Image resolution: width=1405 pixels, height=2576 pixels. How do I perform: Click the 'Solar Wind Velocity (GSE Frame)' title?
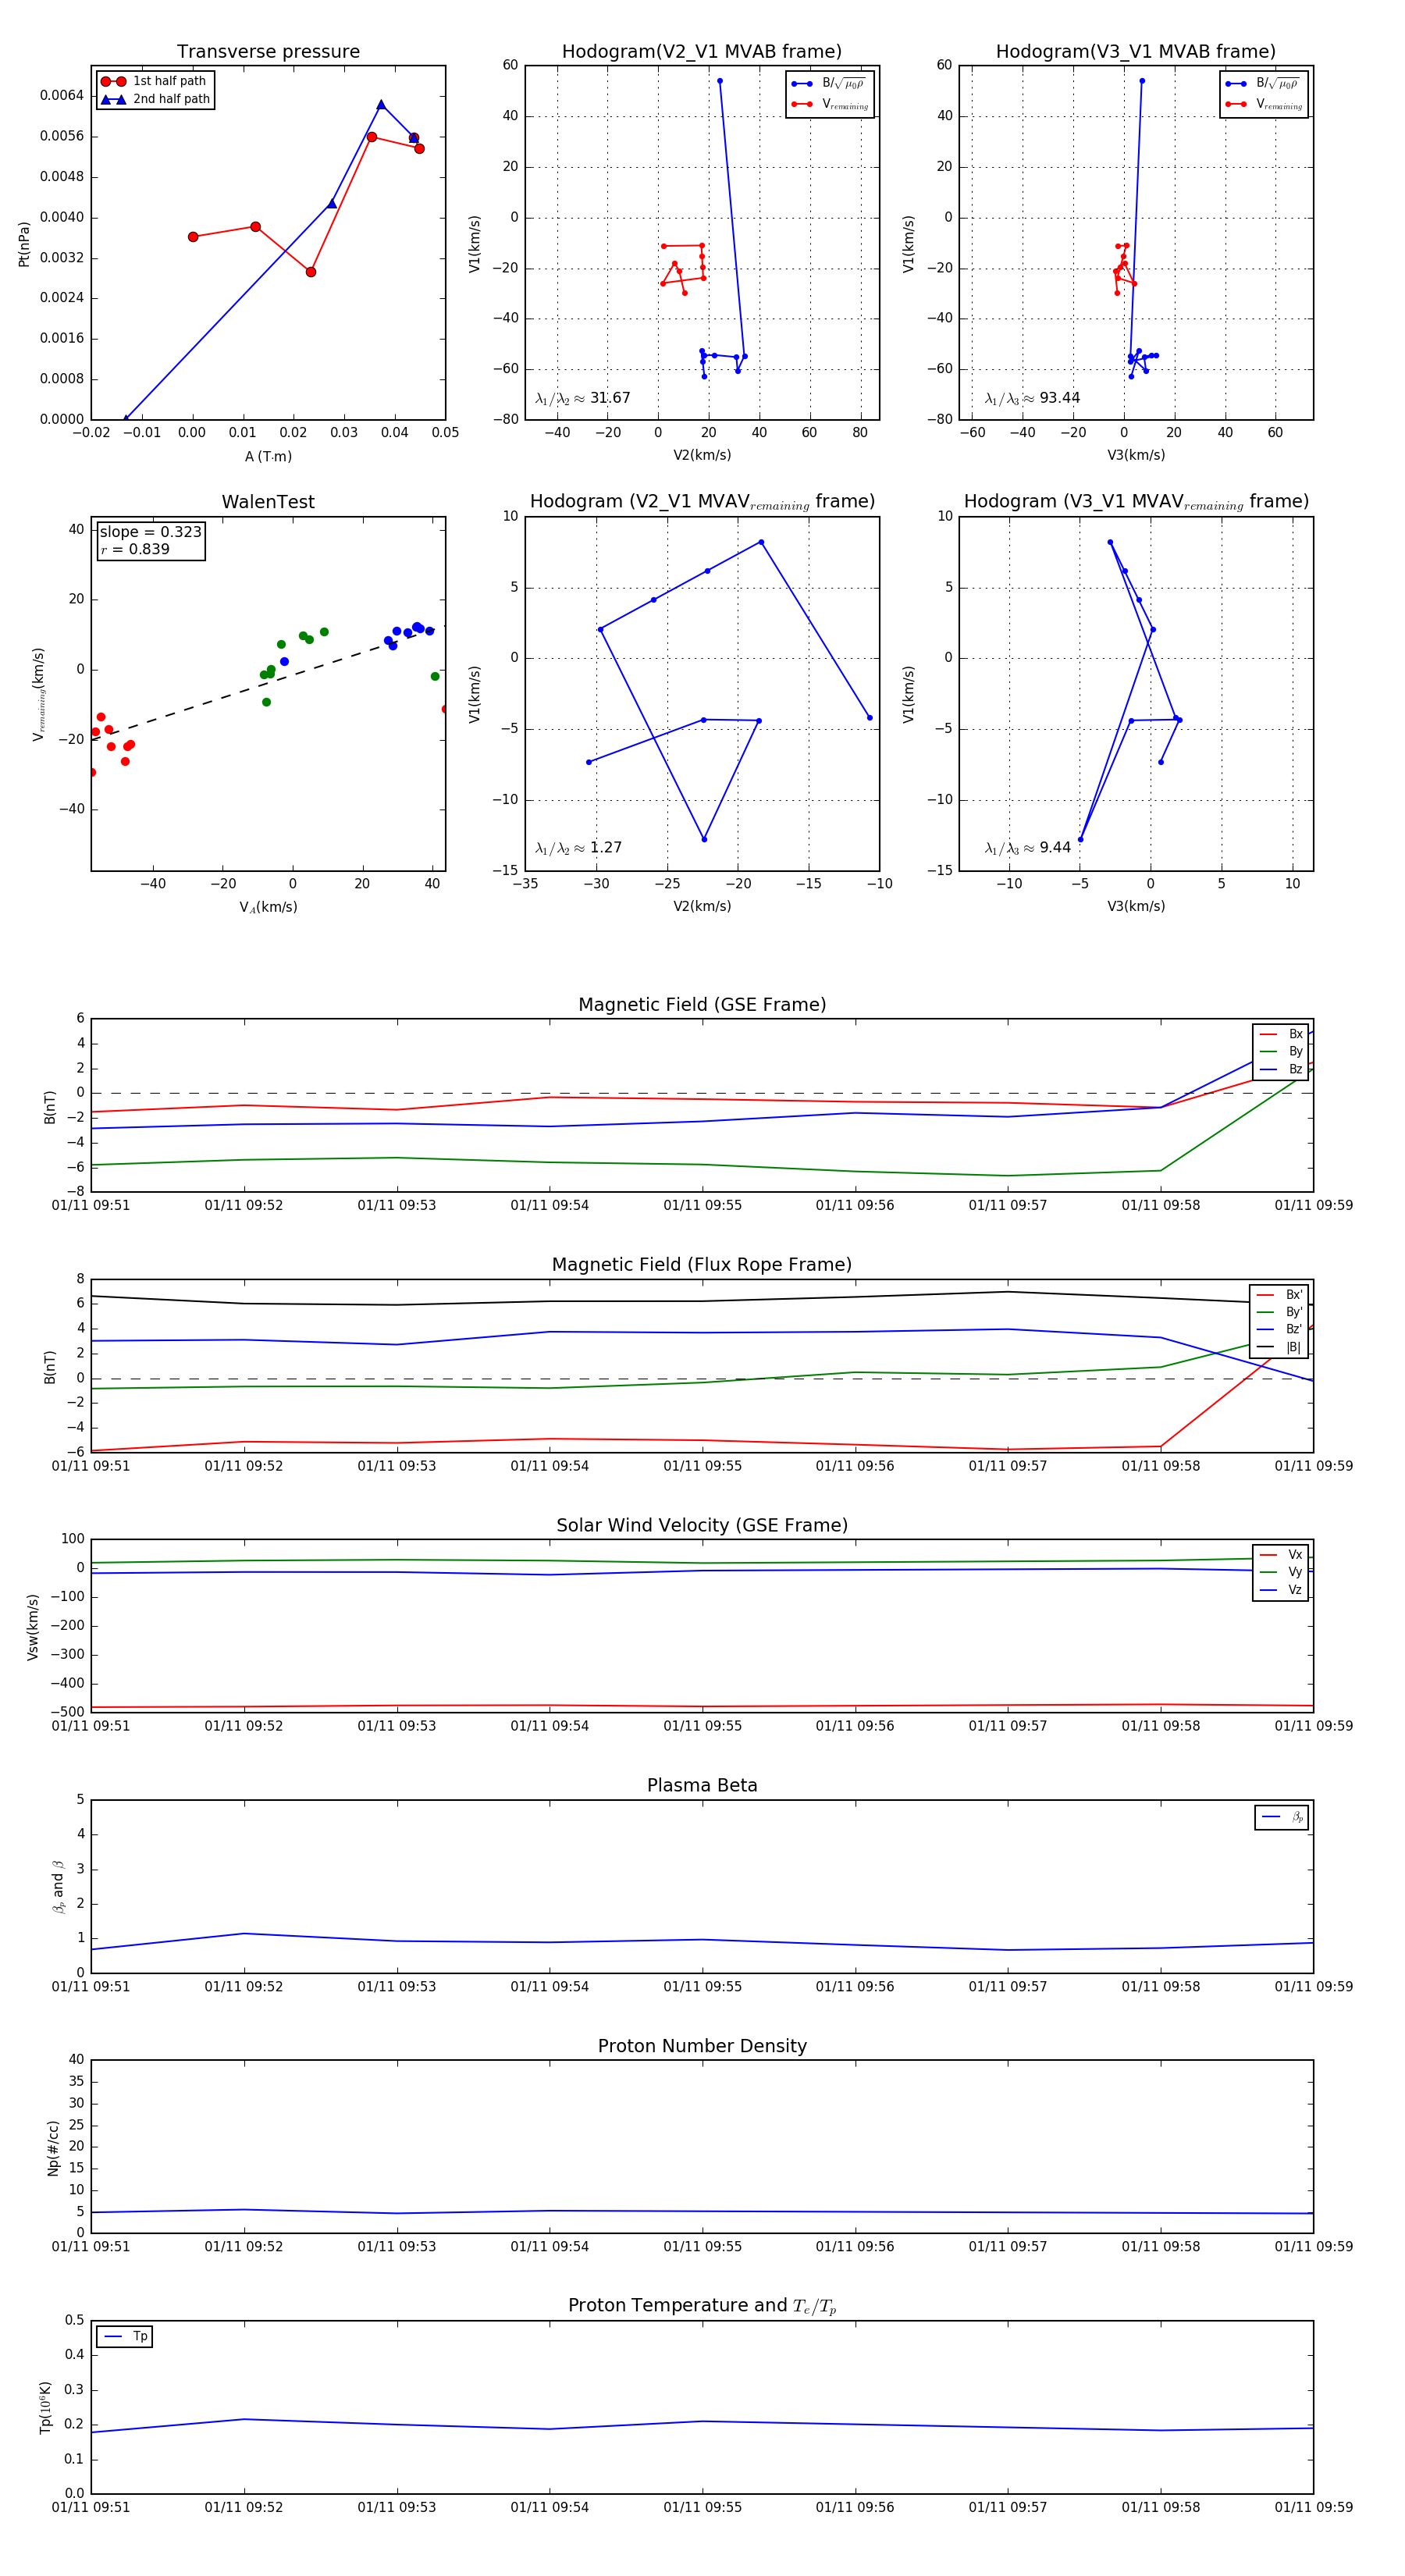click(x=702, y=1525)
